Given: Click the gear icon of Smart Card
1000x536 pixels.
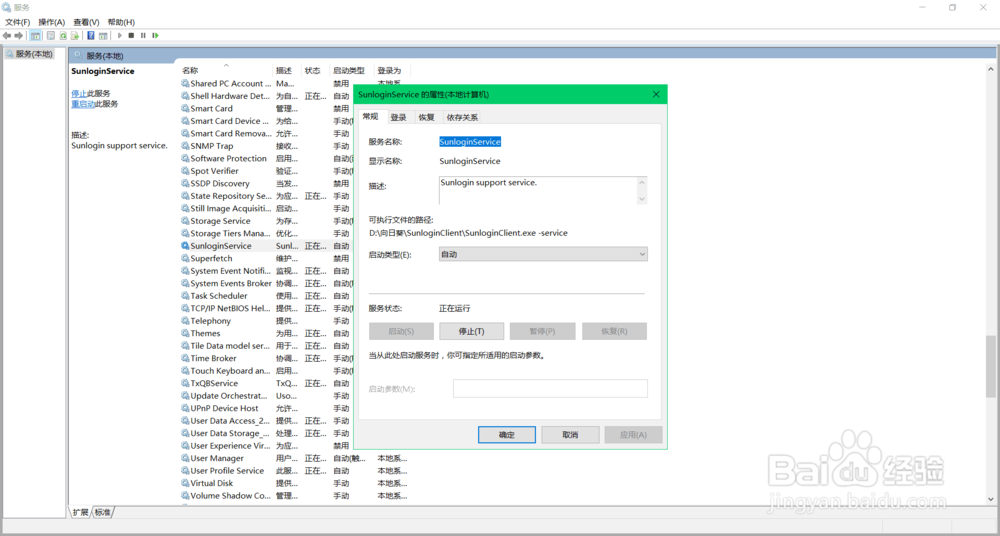Looking at the screenshot, I should click(x=185, y=108).
